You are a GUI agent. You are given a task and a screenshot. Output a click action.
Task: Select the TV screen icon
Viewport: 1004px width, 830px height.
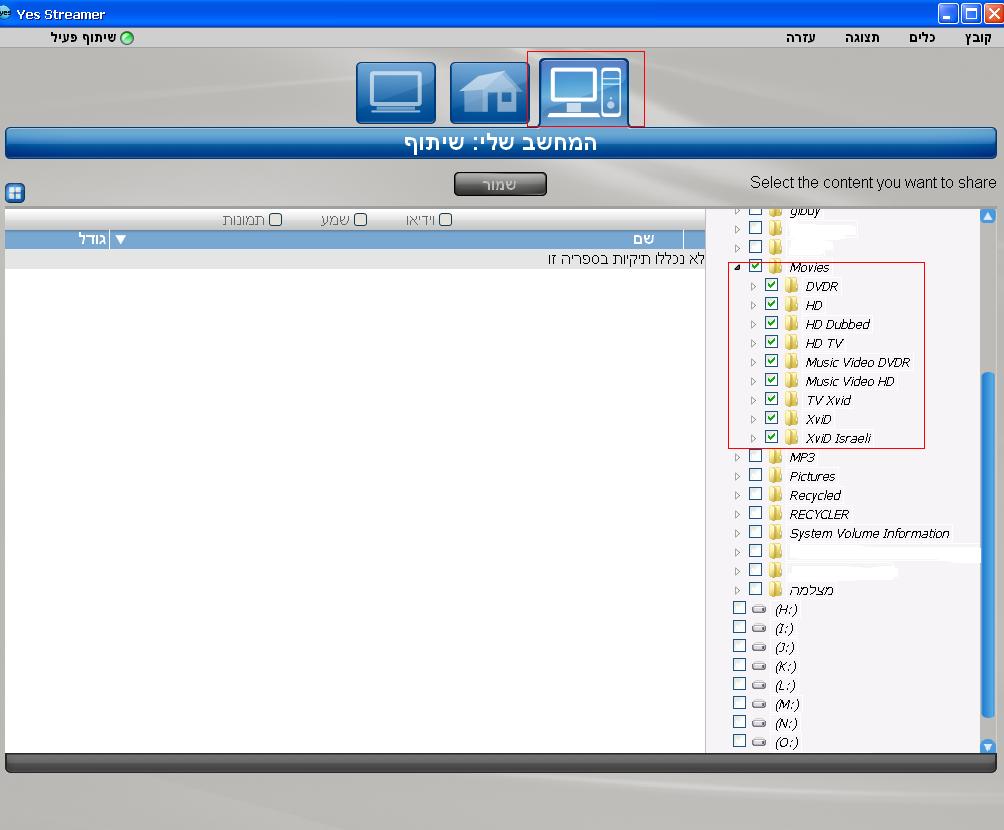click(396, 93)
